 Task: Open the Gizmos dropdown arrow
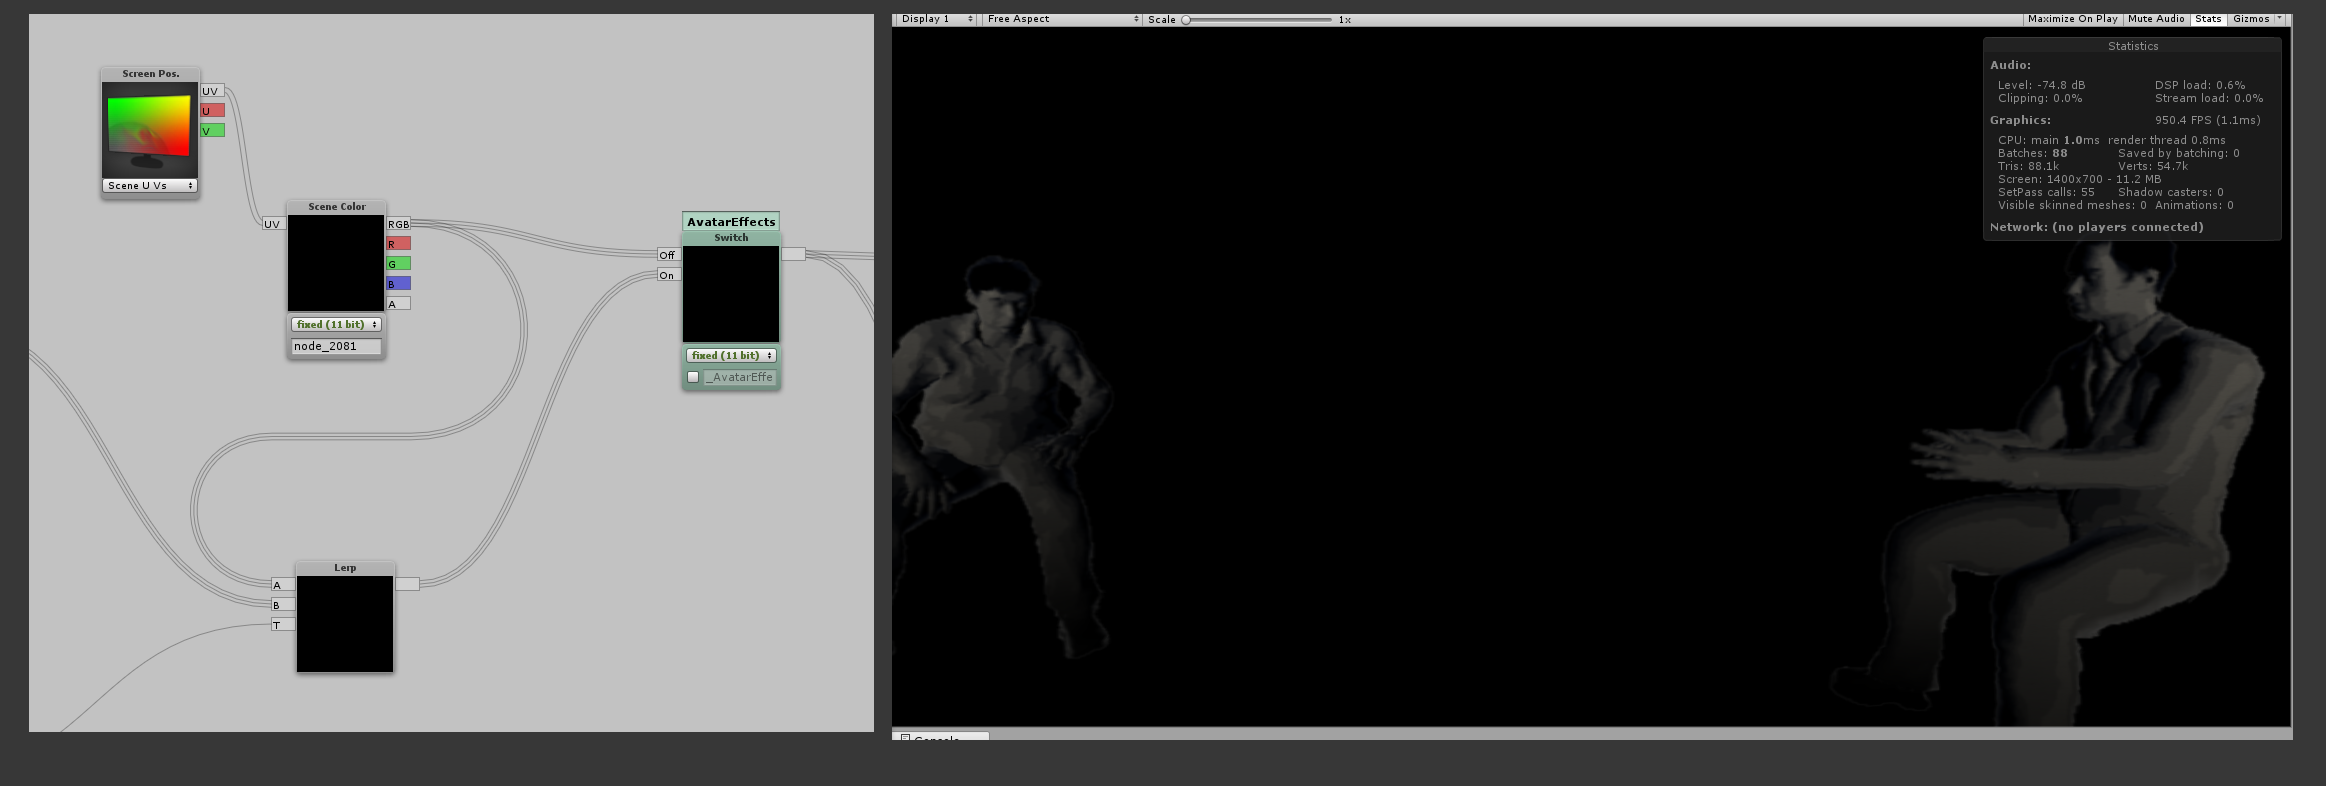2279,18
